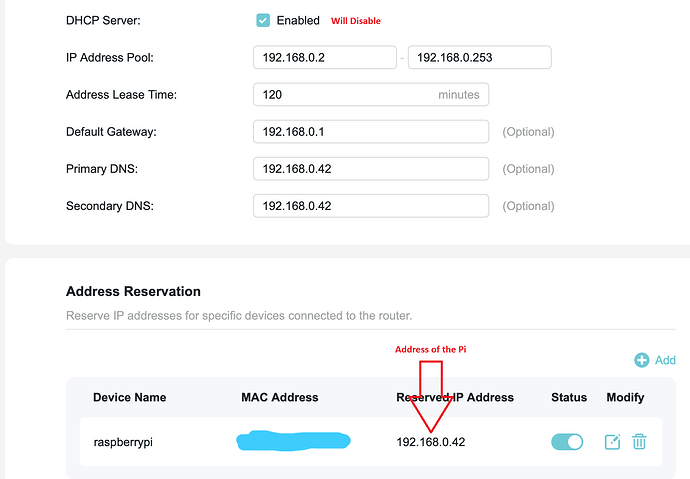Click the Reserved IP Address column header

(x=455, y=397)
